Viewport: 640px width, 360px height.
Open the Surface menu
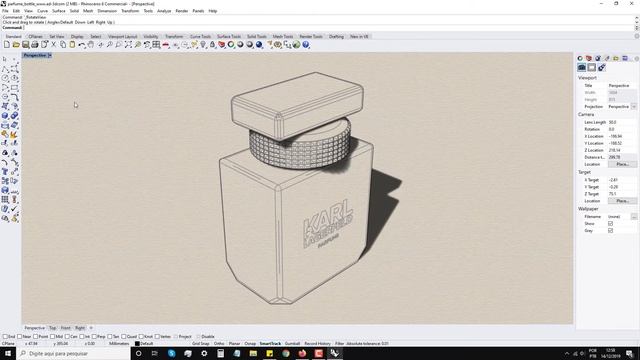click(59, 11)
